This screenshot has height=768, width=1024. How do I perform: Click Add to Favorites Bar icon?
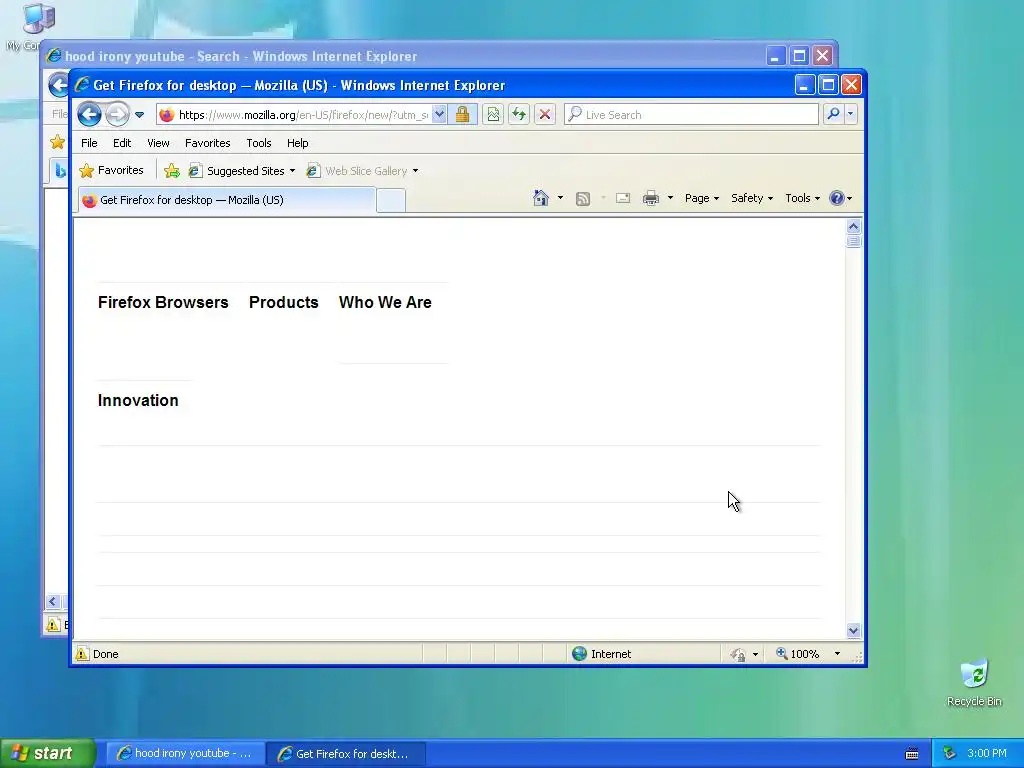tap(172, 170)
